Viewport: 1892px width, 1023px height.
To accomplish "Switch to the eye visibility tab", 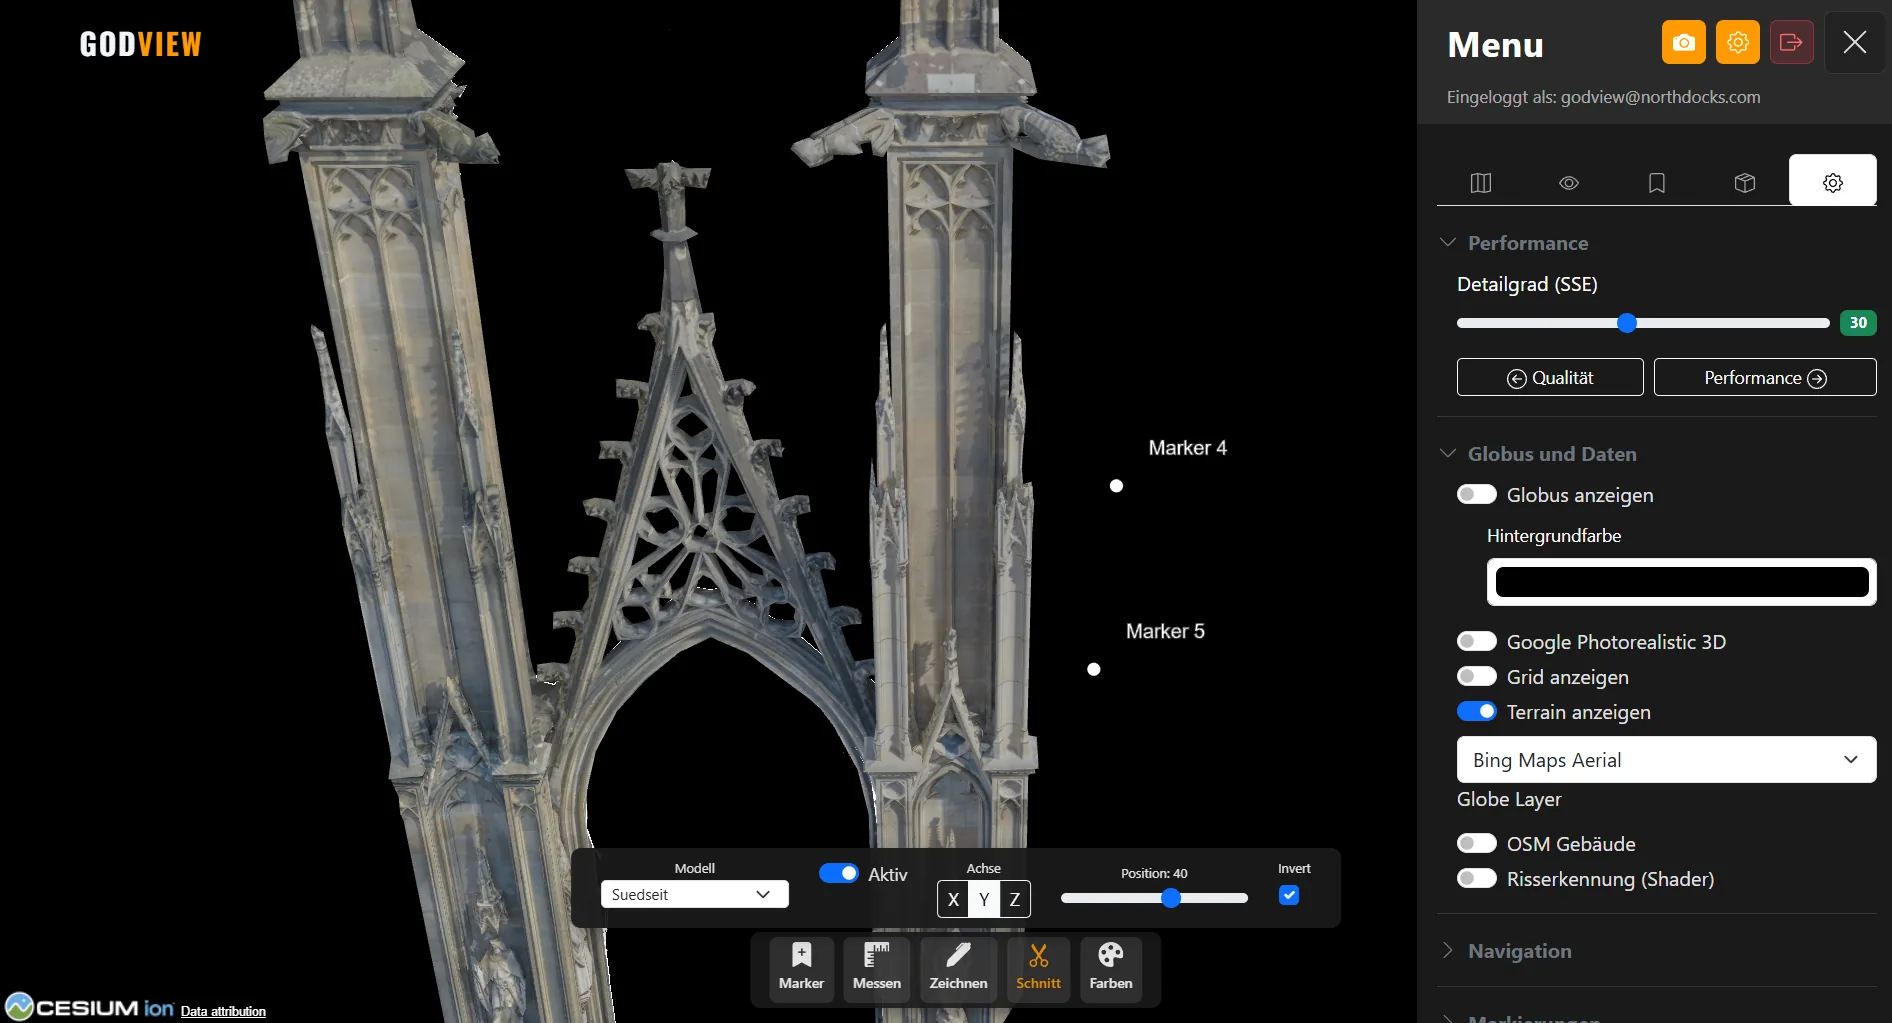I will (x=1568, y=183).
